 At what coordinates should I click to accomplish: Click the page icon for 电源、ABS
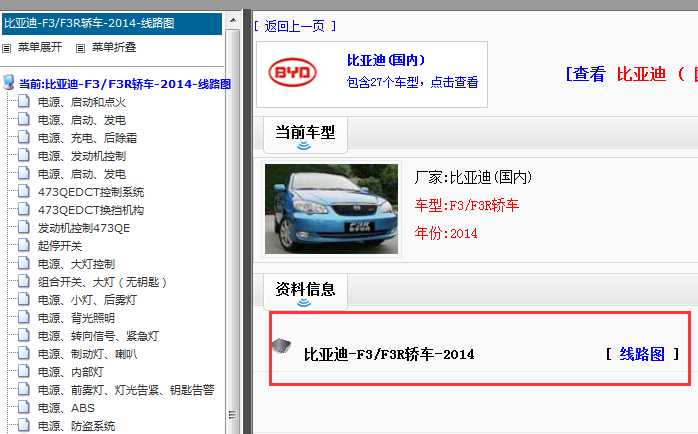coord(24,407)
